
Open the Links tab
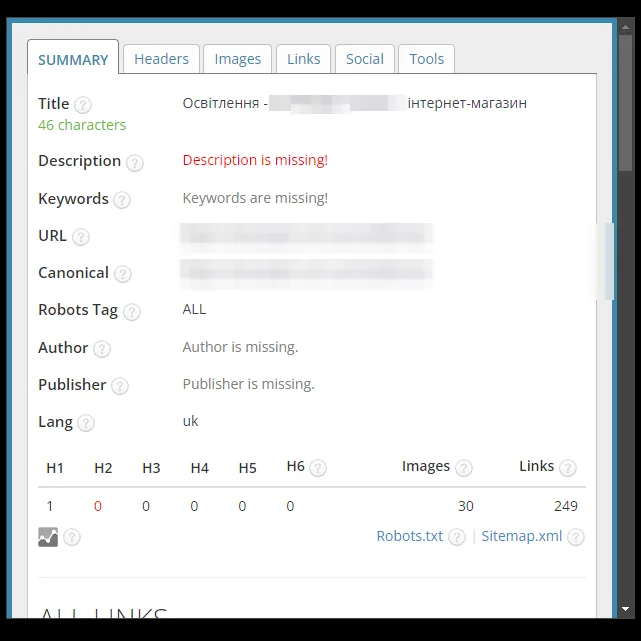[303, 59]
